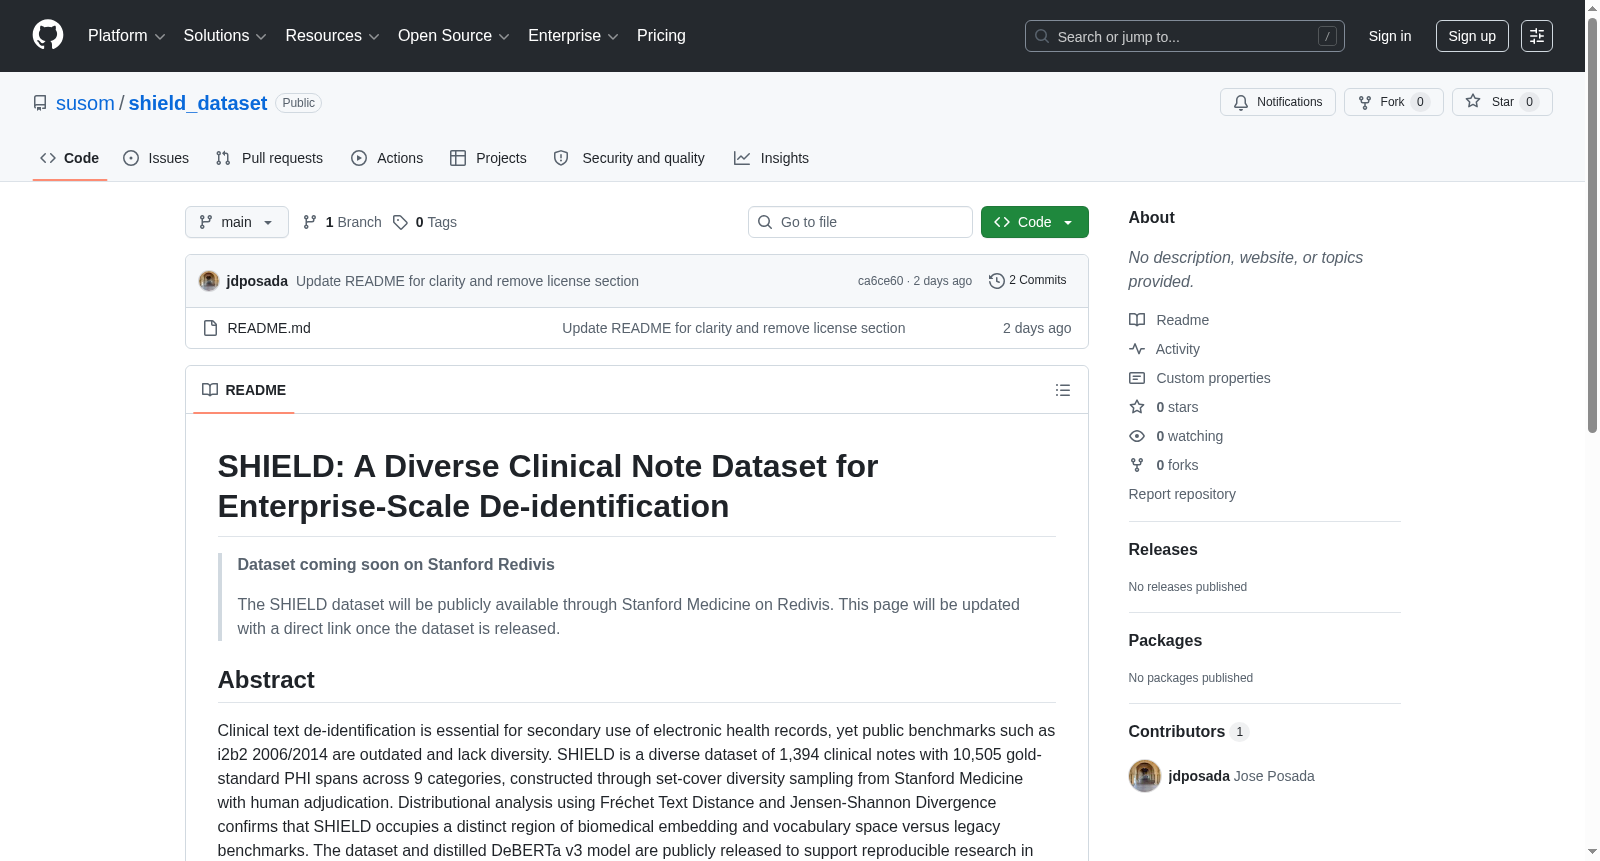Select the Code tab

(x=70, y=158)
